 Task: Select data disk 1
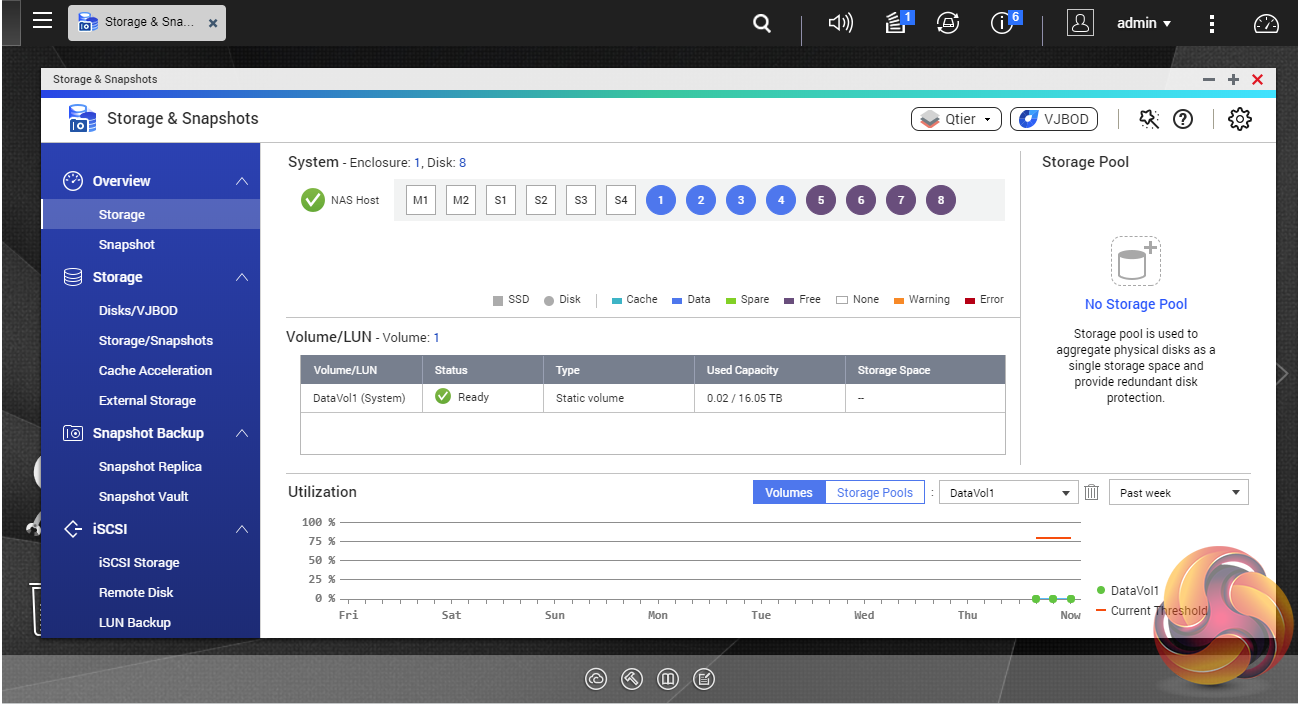661,200
